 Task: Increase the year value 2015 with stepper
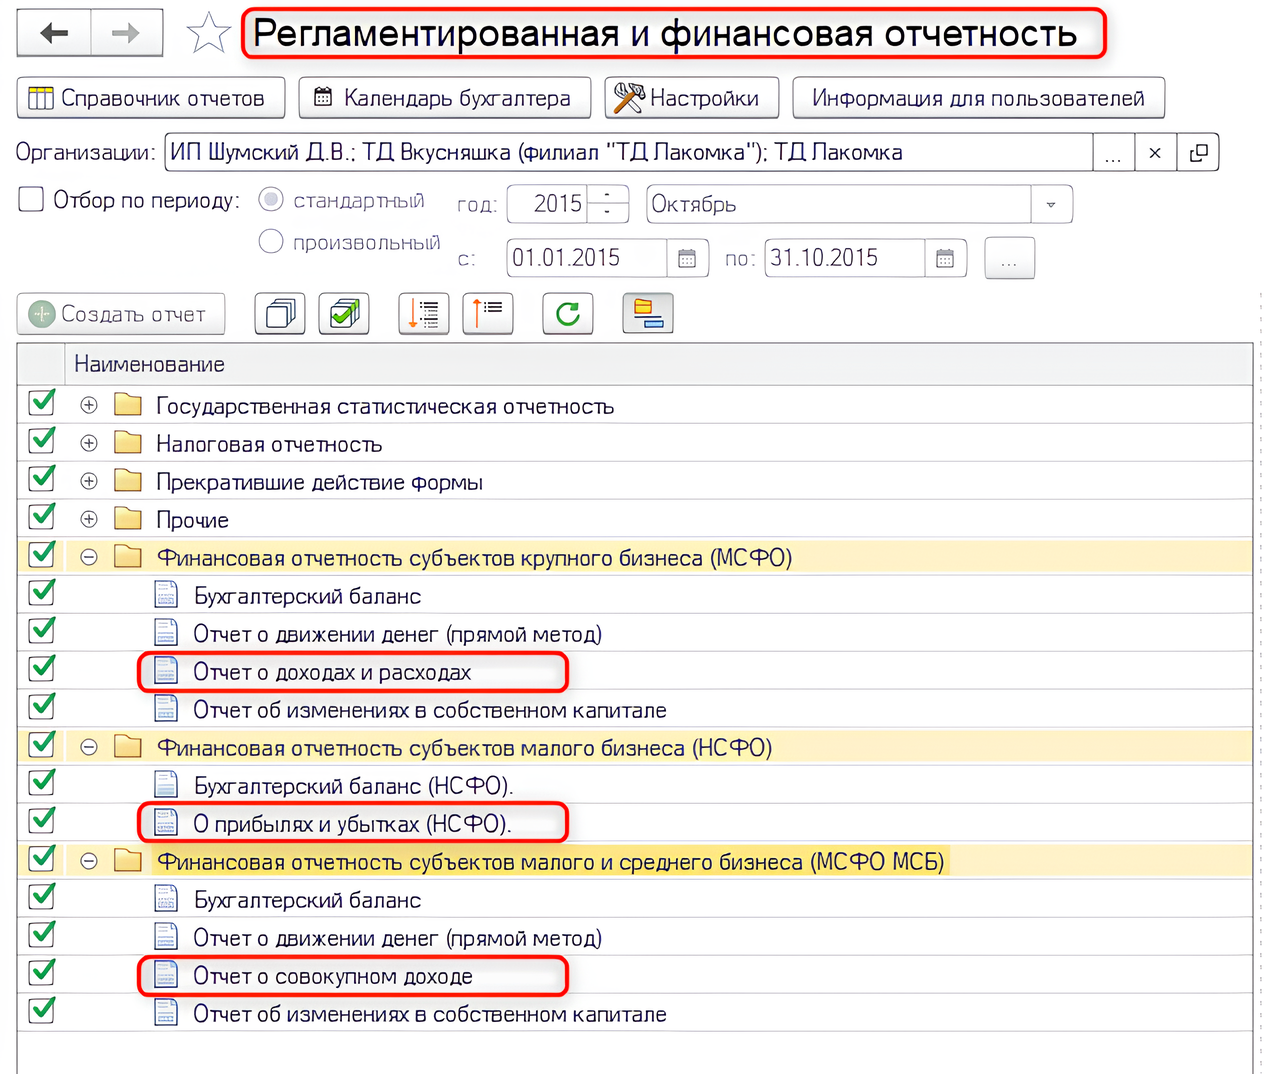coord(607,195)
